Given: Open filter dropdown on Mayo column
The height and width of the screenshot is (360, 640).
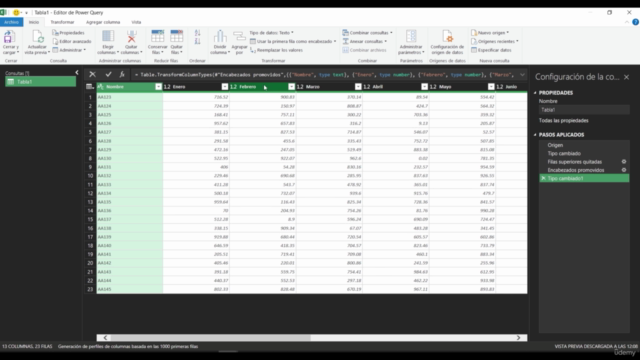Looking at the screenshot, I should click(491, 87).
